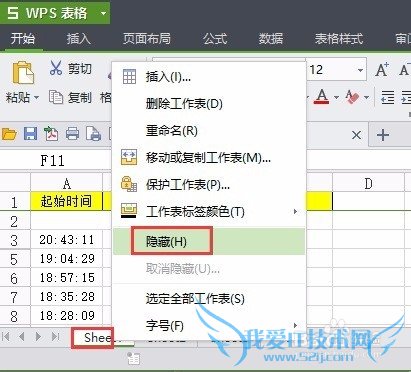411x372 pixels.
Task: Select row 3 header
Action: pyautogui.click(x=15, y=240)
